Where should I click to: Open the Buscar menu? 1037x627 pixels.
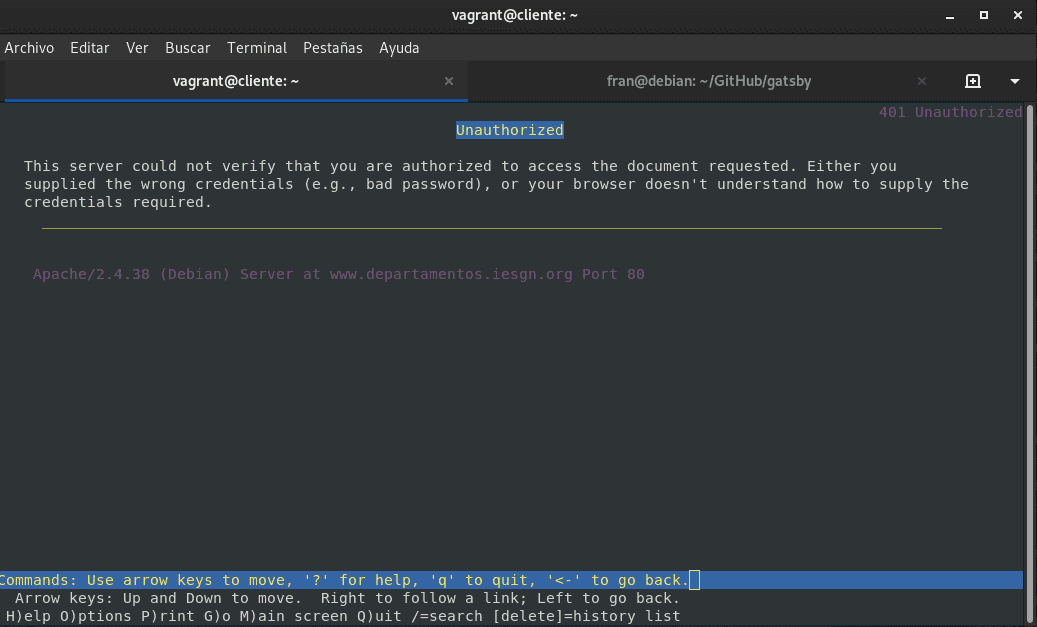tap(187, 48)
